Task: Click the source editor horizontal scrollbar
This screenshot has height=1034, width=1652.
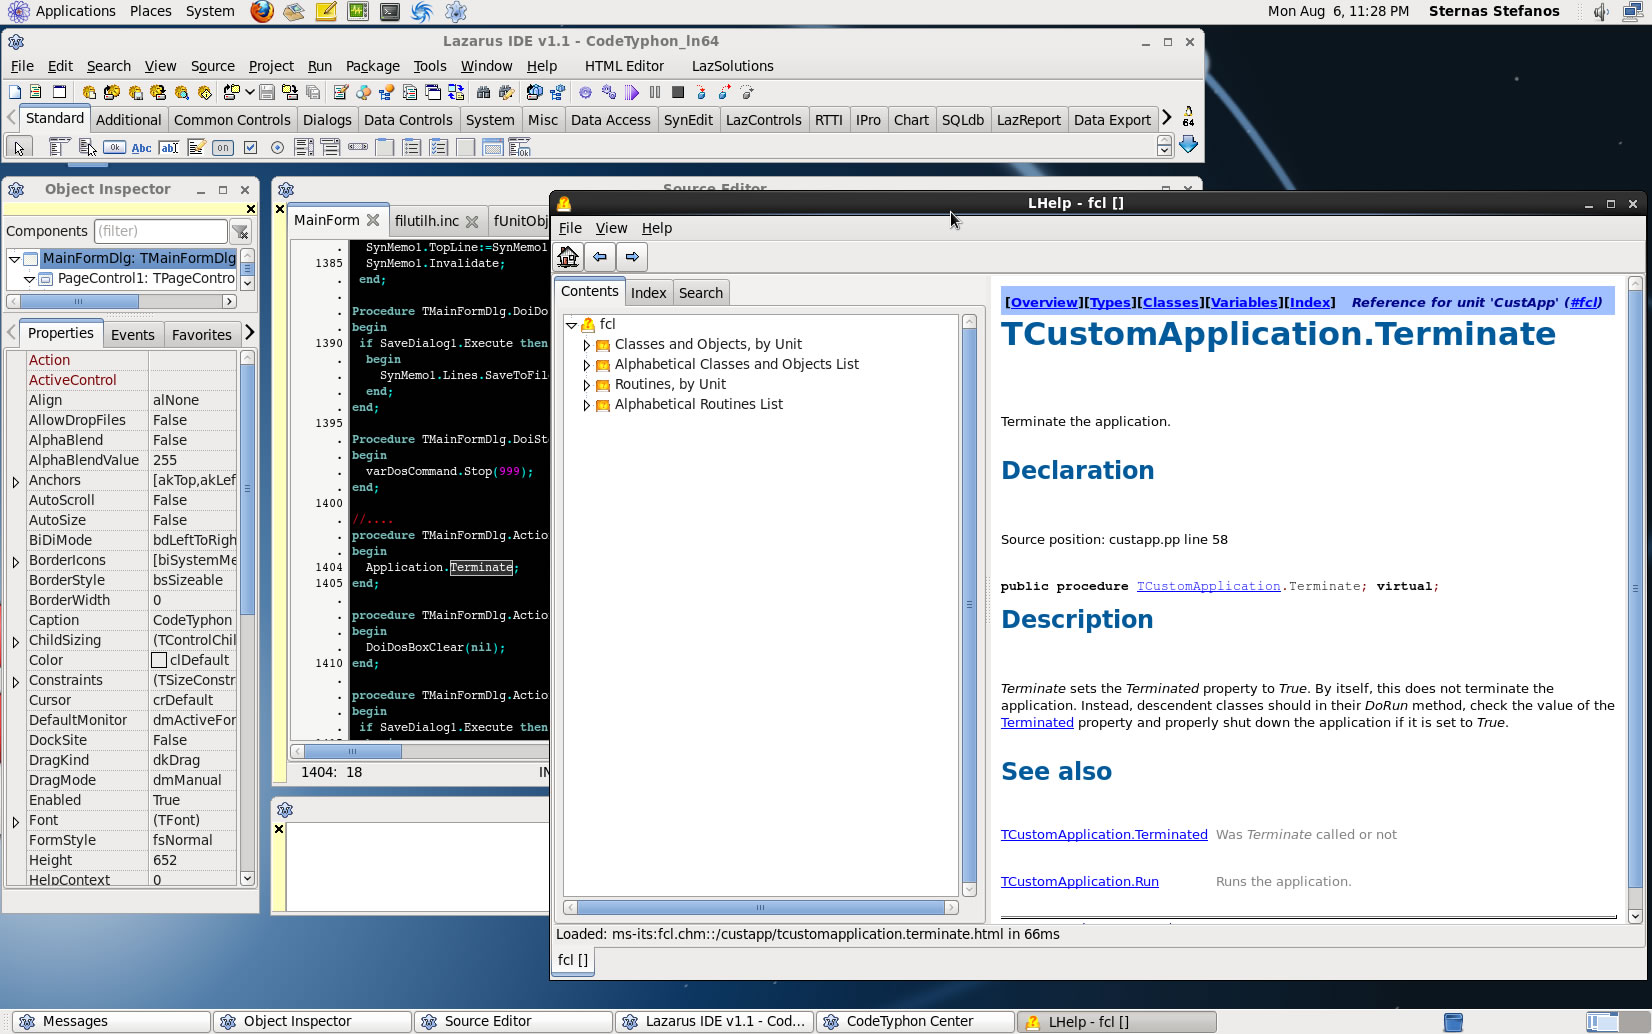Action: pyautogui.click(x=420, y=751)
